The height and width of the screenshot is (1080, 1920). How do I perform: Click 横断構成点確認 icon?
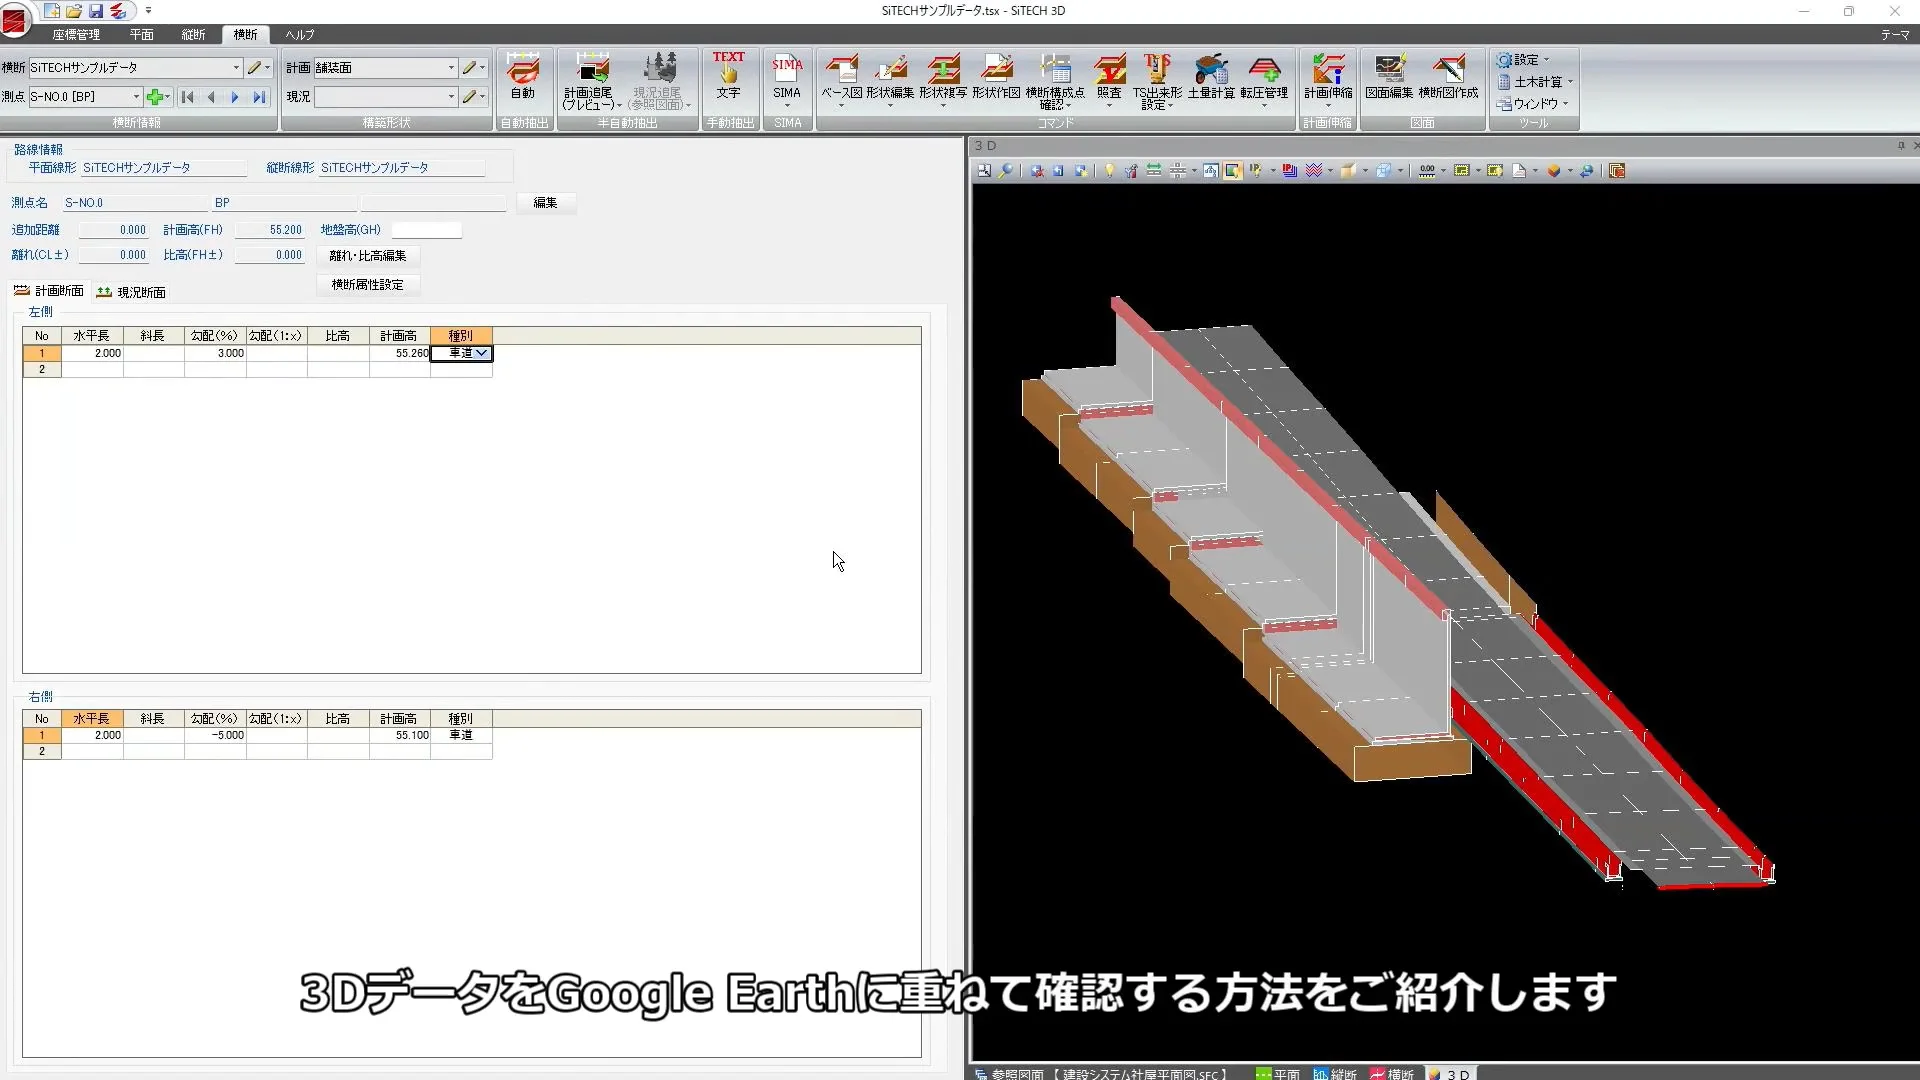1054,80
